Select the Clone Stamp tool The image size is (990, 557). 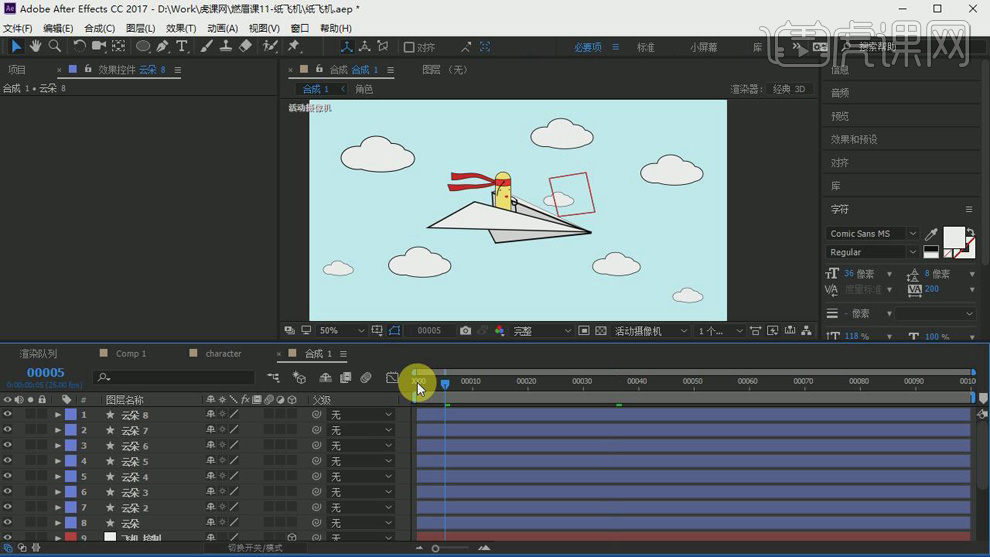coord(225,46)
